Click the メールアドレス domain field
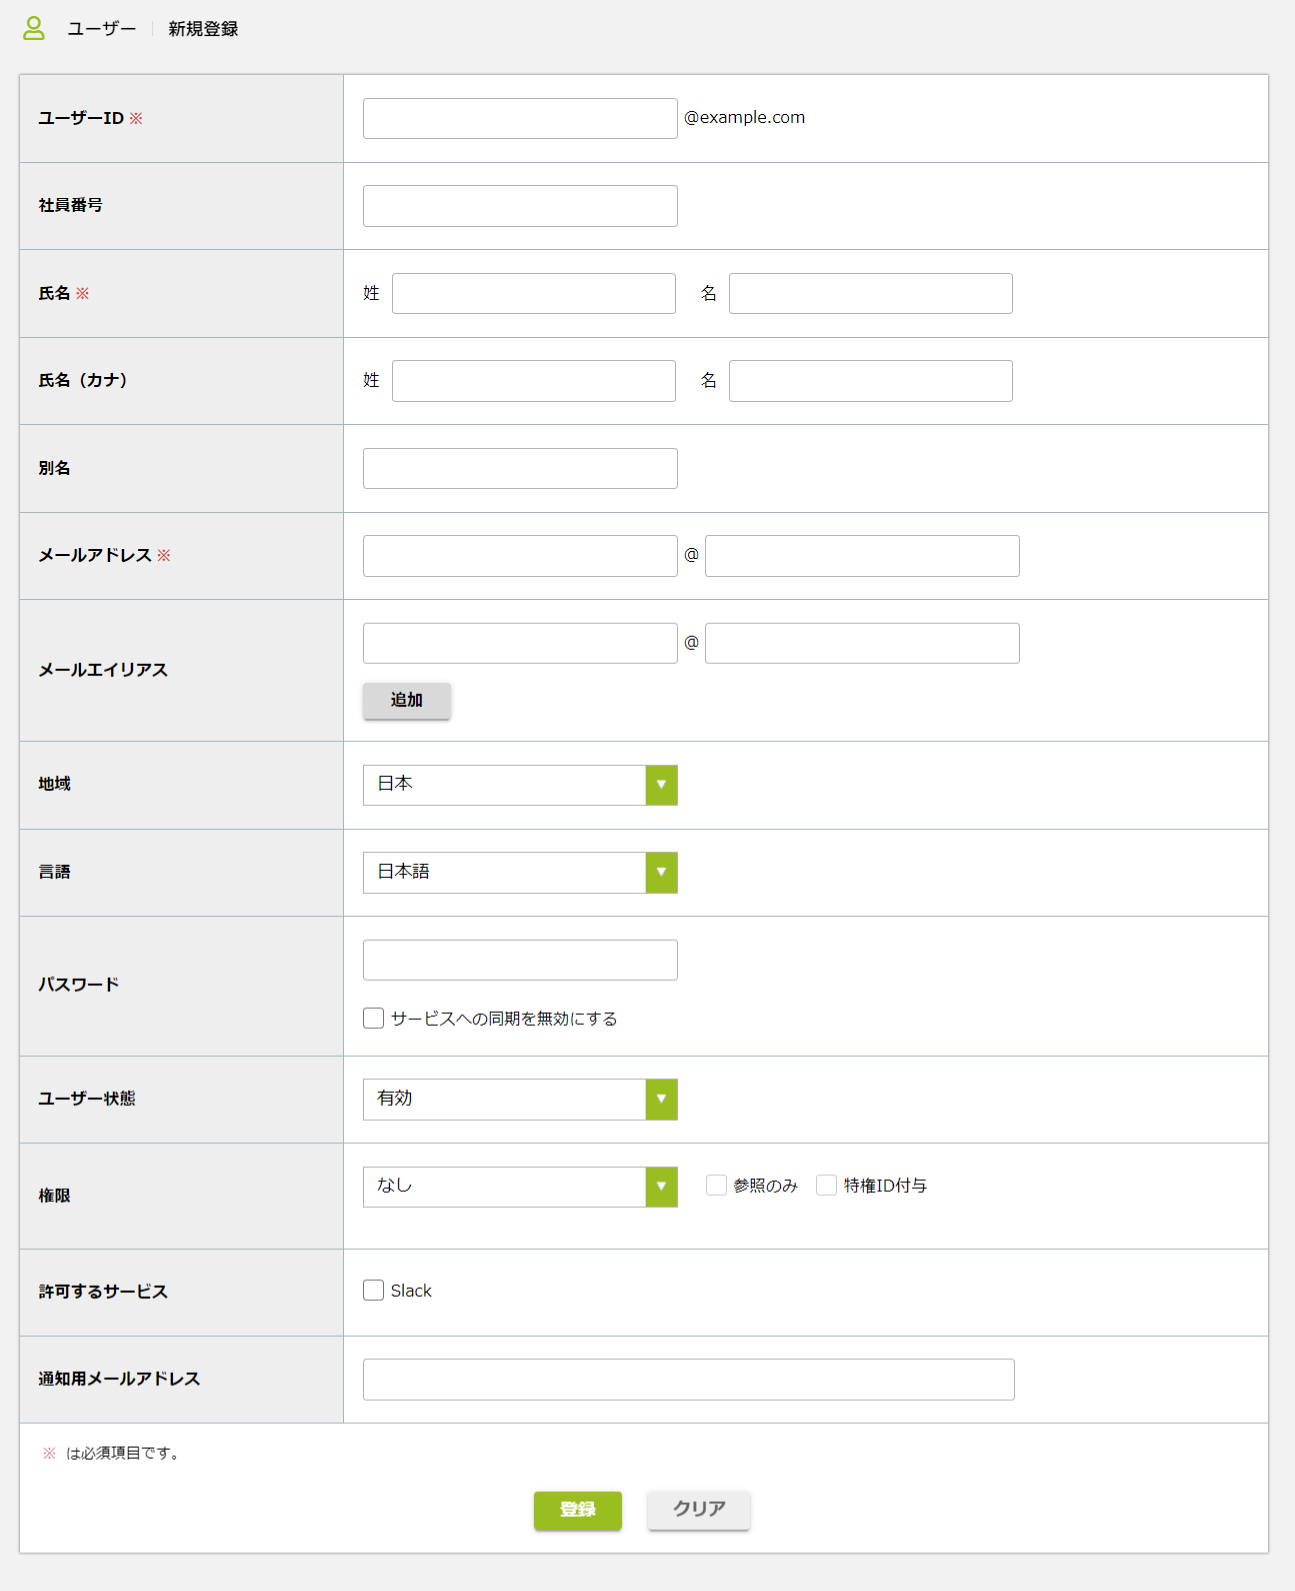The height and width of the screenshot is (1591, 1295). tap(862, 556)
